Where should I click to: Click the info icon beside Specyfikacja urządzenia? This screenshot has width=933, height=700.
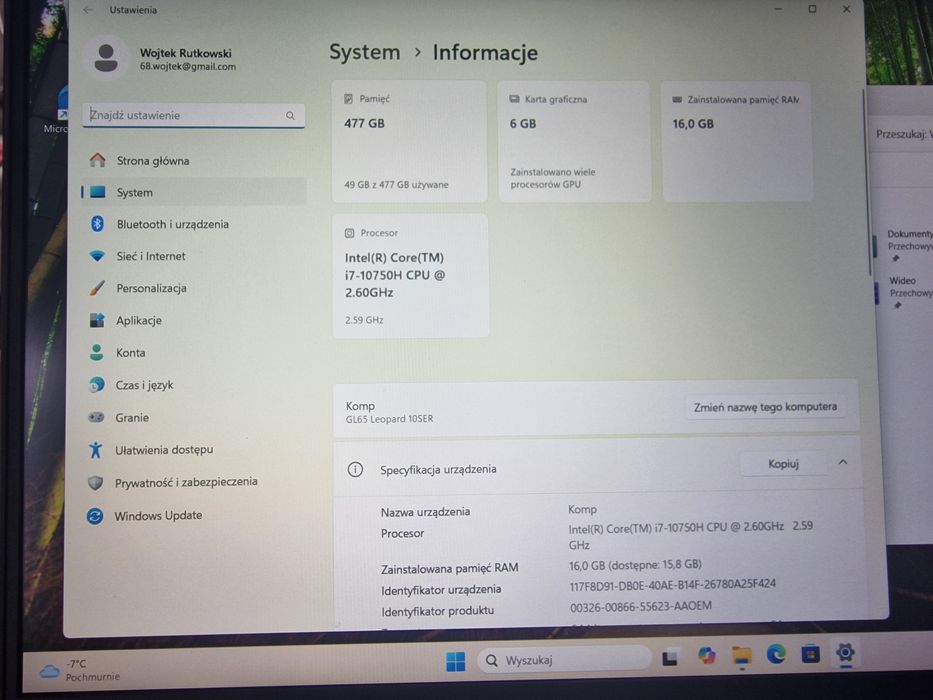pos(355,470)
